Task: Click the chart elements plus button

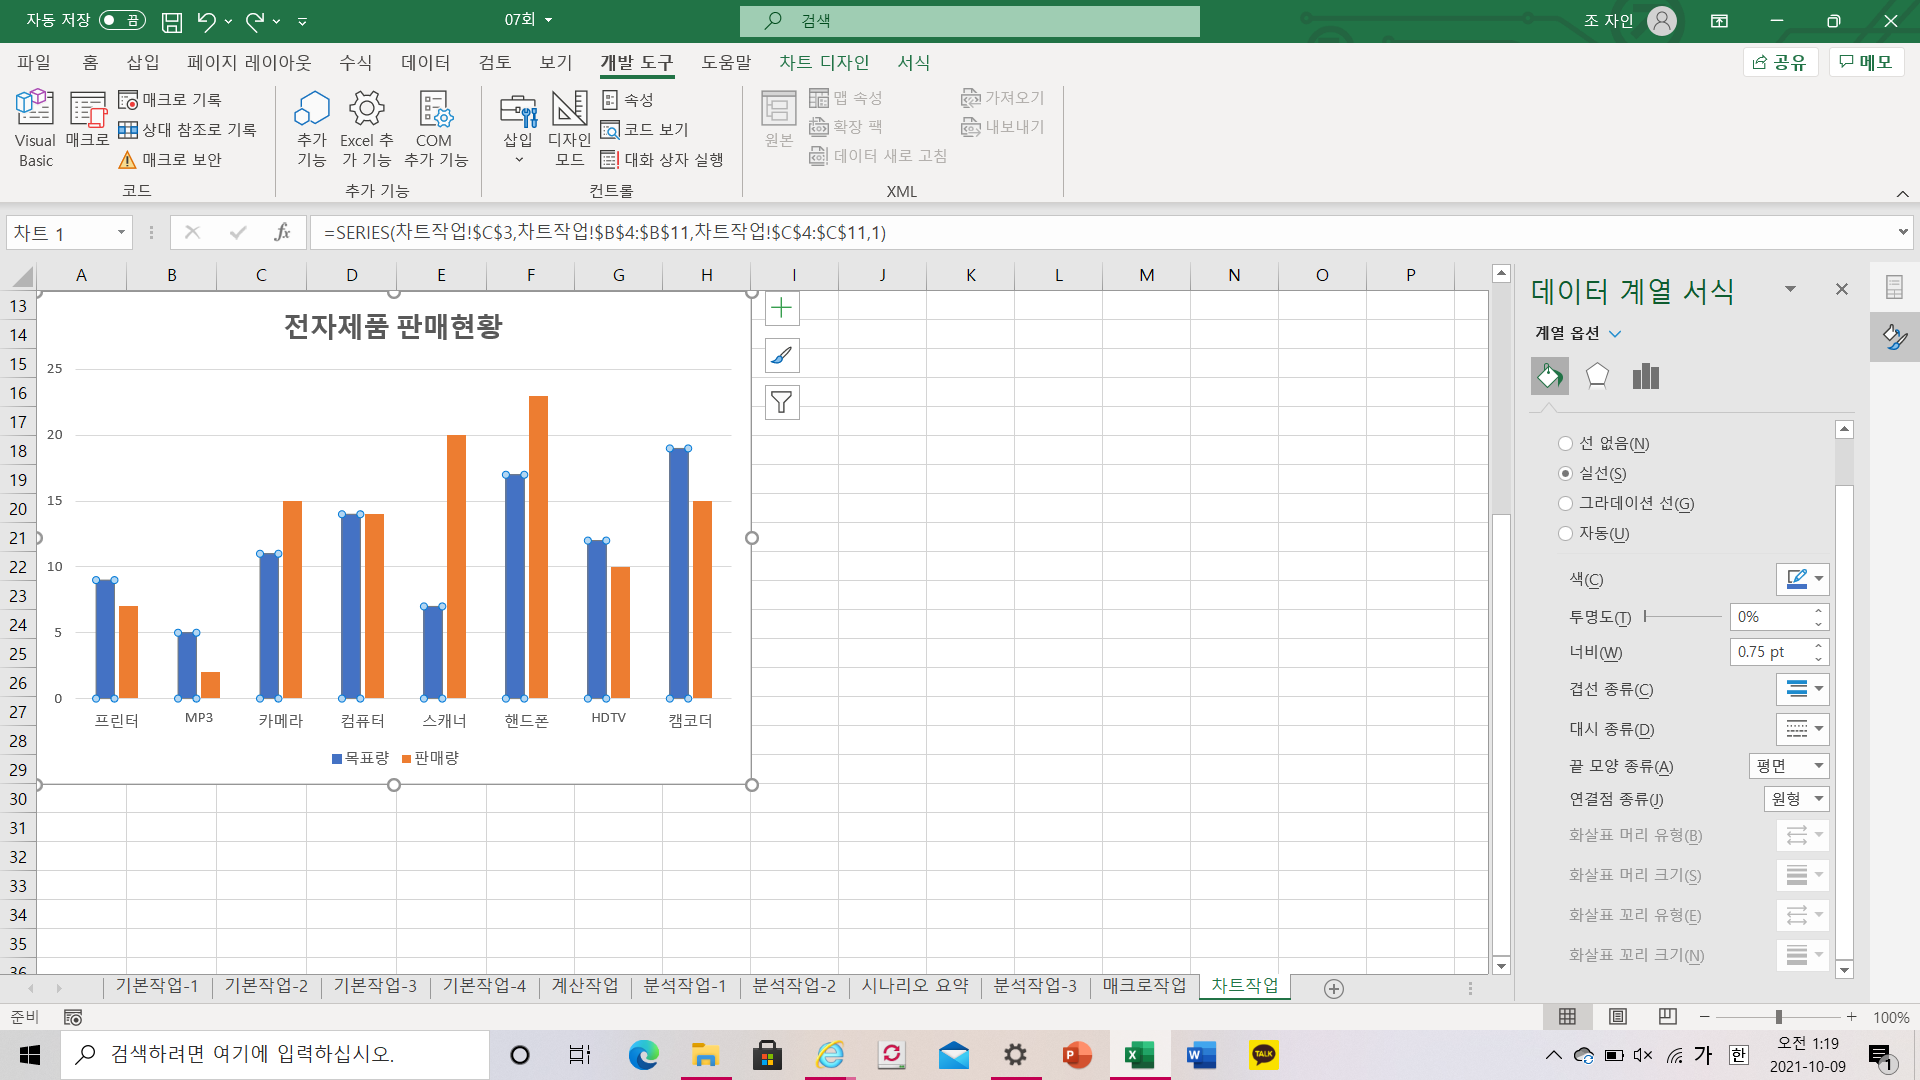Action: pos(781,309)
